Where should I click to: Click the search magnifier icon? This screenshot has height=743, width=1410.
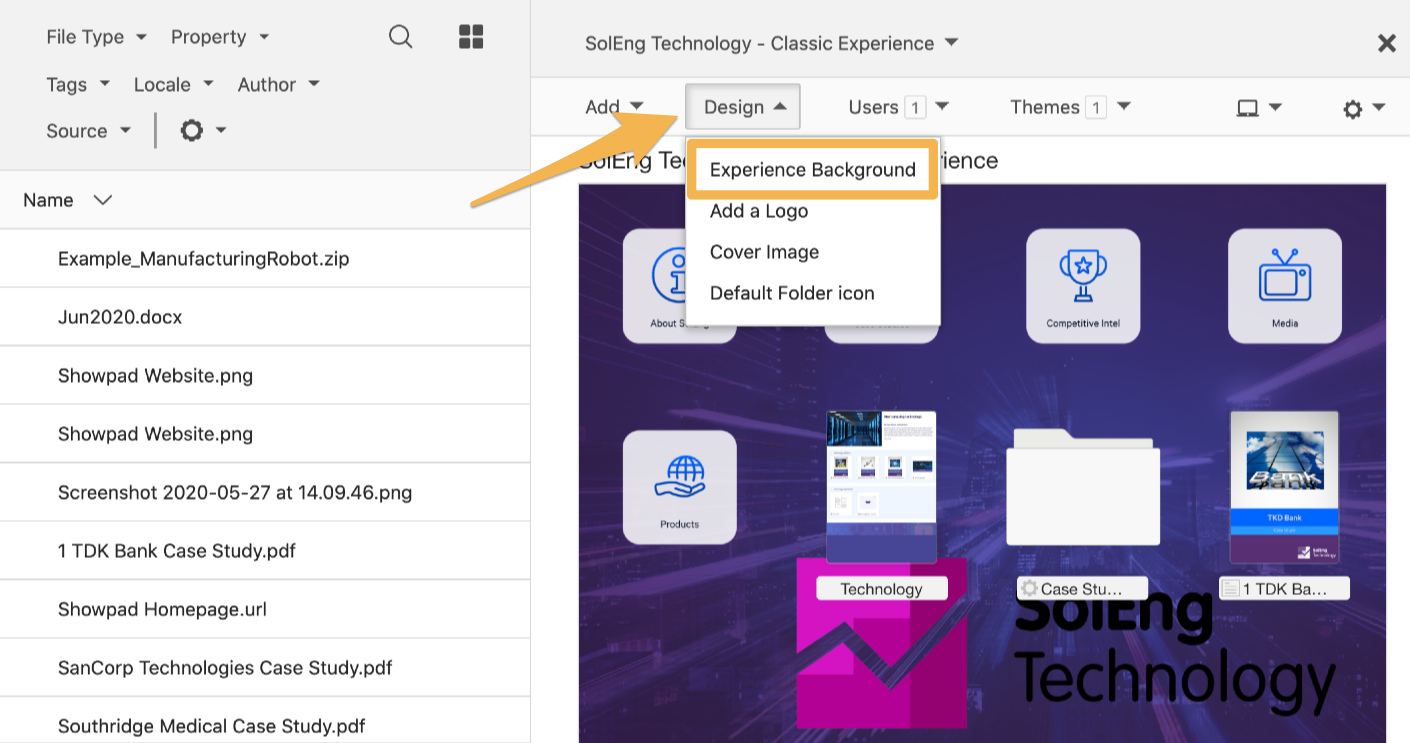pyautogui.click(x=400, y=37)
